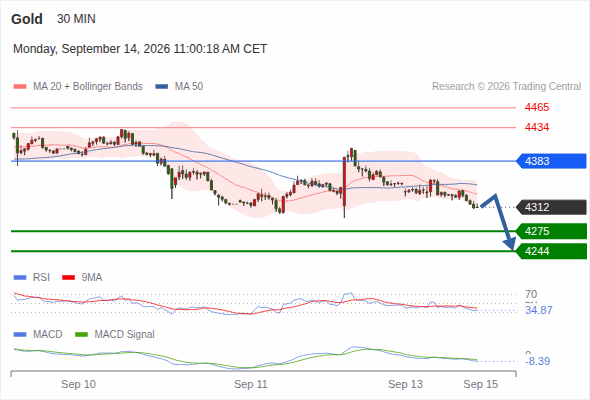Screen dimensions: 590x400
Task: Click the 4434 resistance label
Action: (x=537, y=128)
